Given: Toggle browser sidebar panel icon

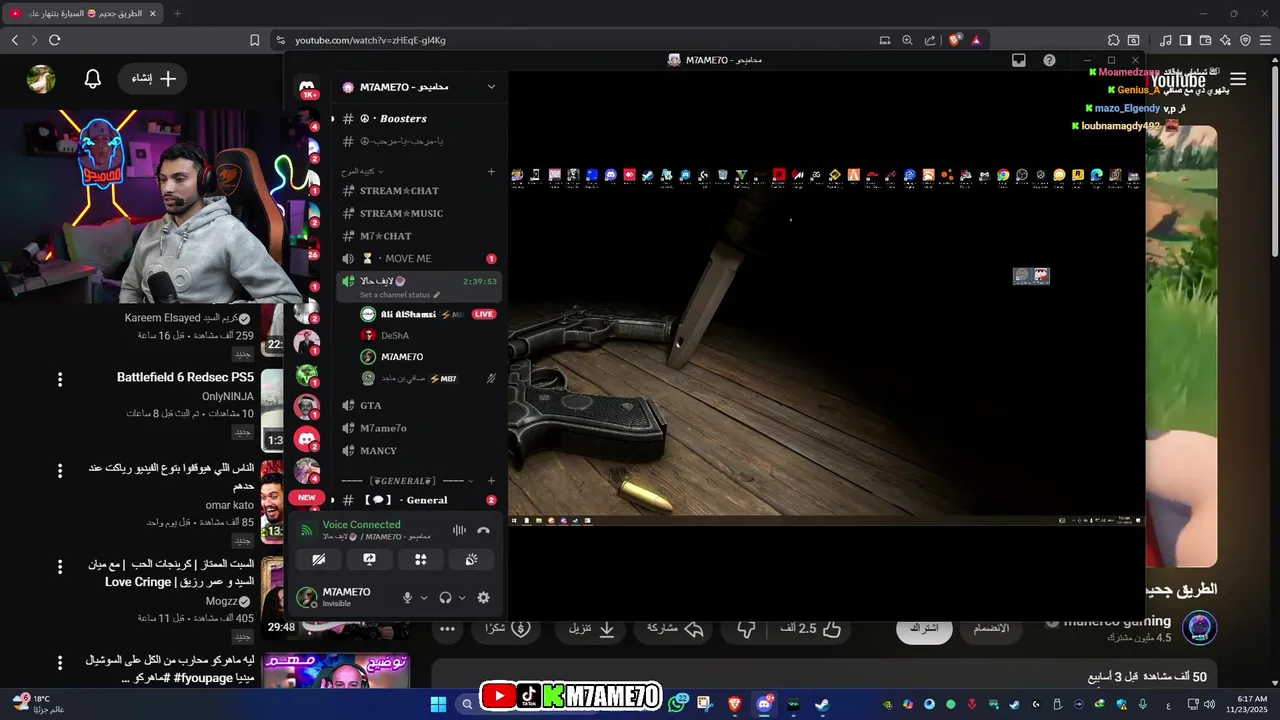Looking at the screenshot, I should [x=1185, y=40].
